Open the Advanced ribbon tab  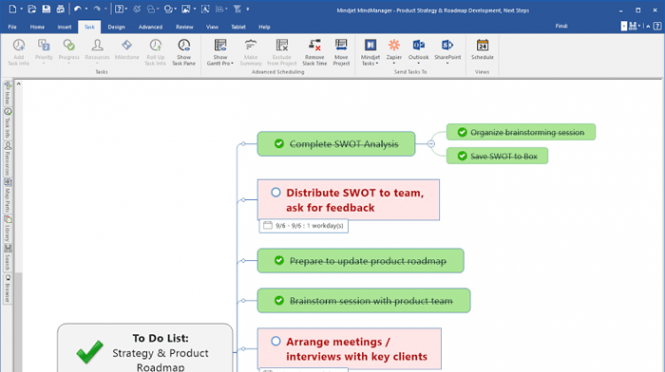[x=150, y=27]
